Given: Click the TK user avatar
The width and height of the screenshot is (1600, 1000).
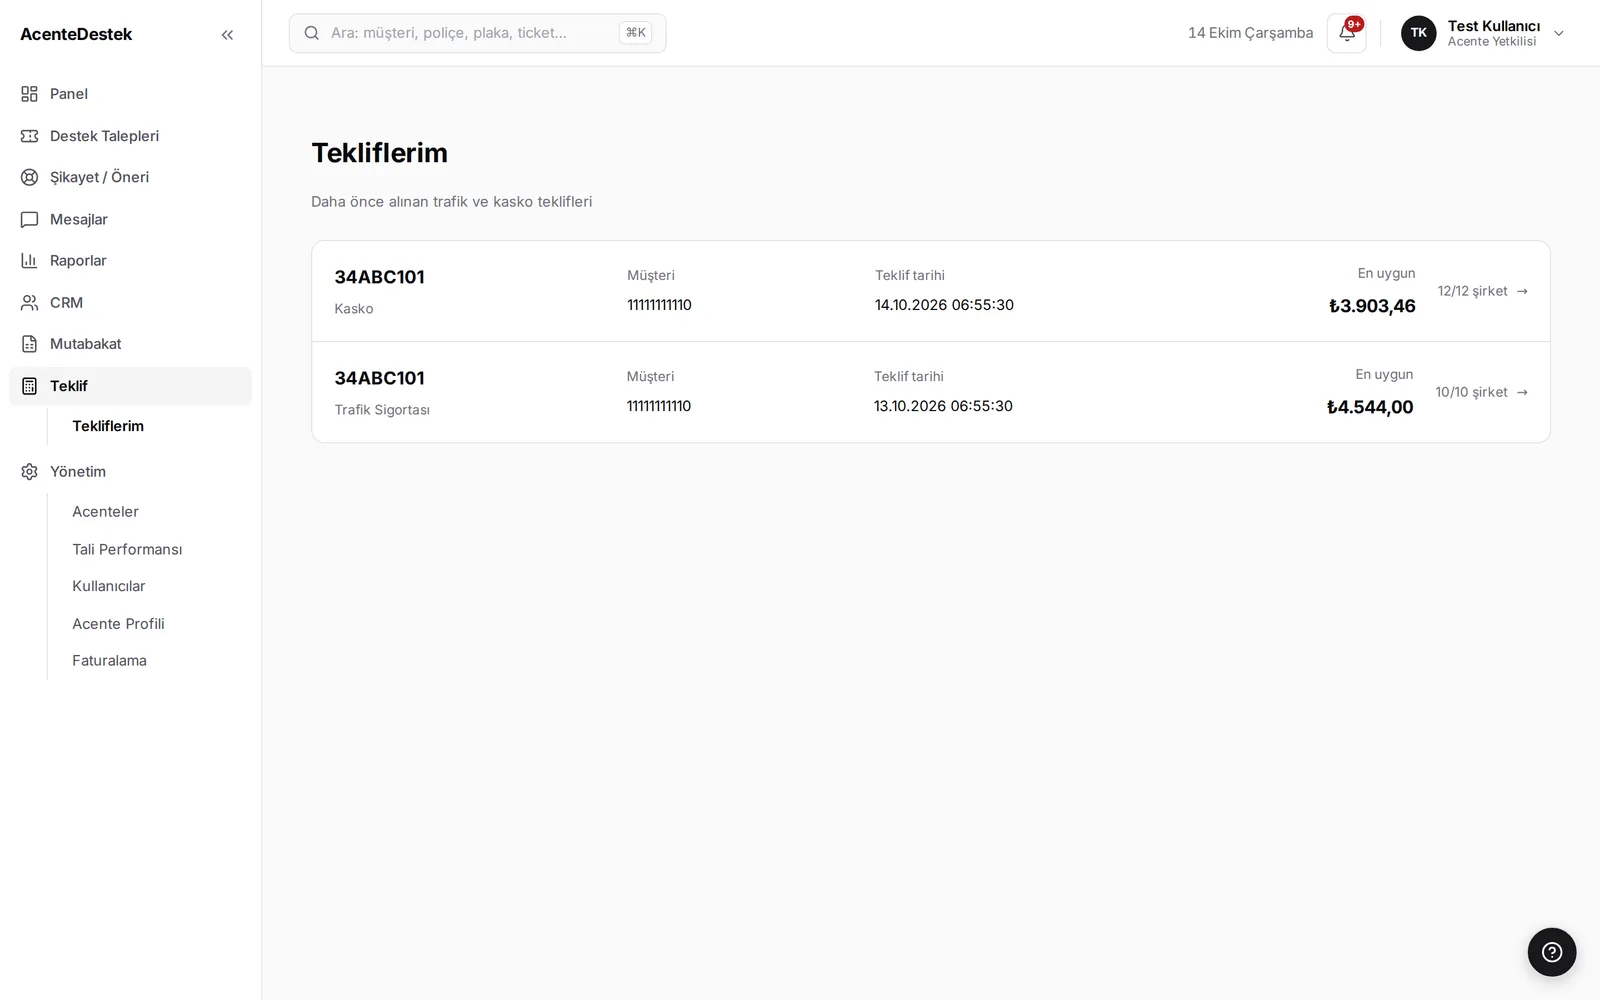Looking at the screenshot, I should click(1419, 33).
